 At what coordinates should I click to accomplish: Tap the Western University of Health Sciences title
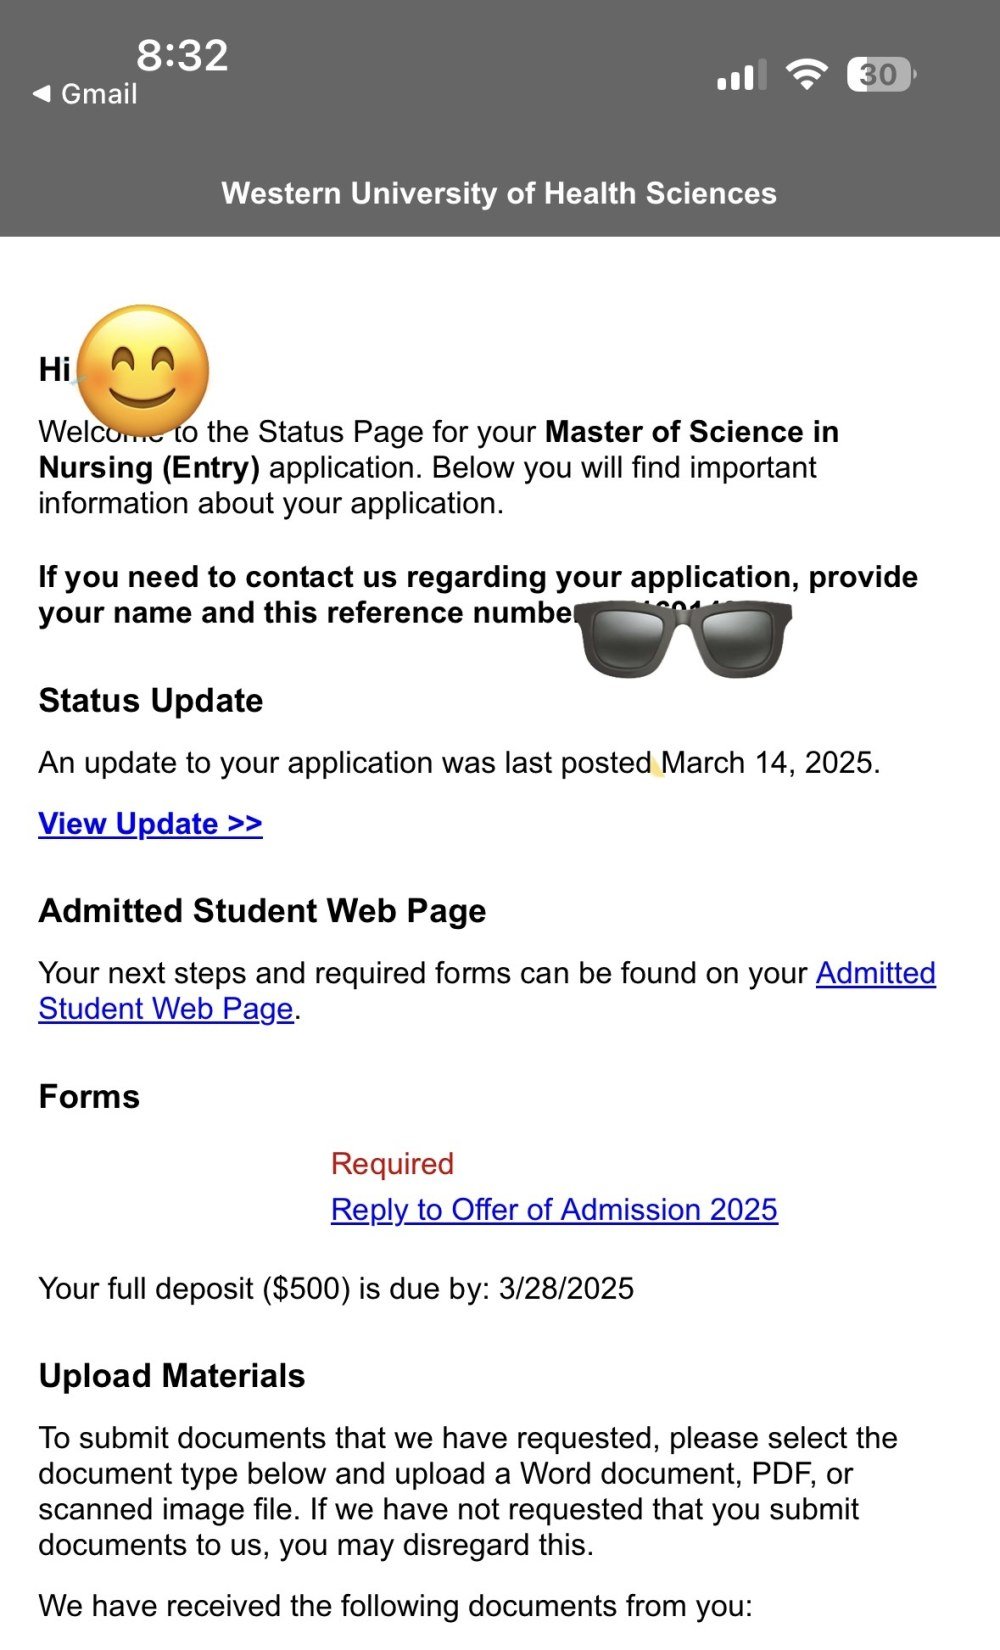[499, 193]
